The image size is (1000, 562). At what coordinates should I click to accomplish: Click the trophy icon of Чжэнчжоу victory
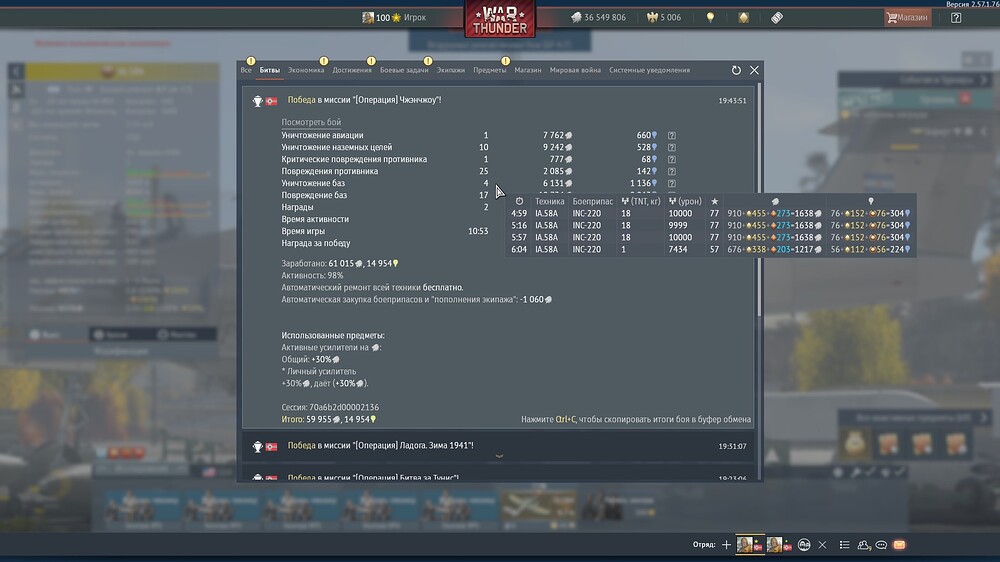(258, 101)
